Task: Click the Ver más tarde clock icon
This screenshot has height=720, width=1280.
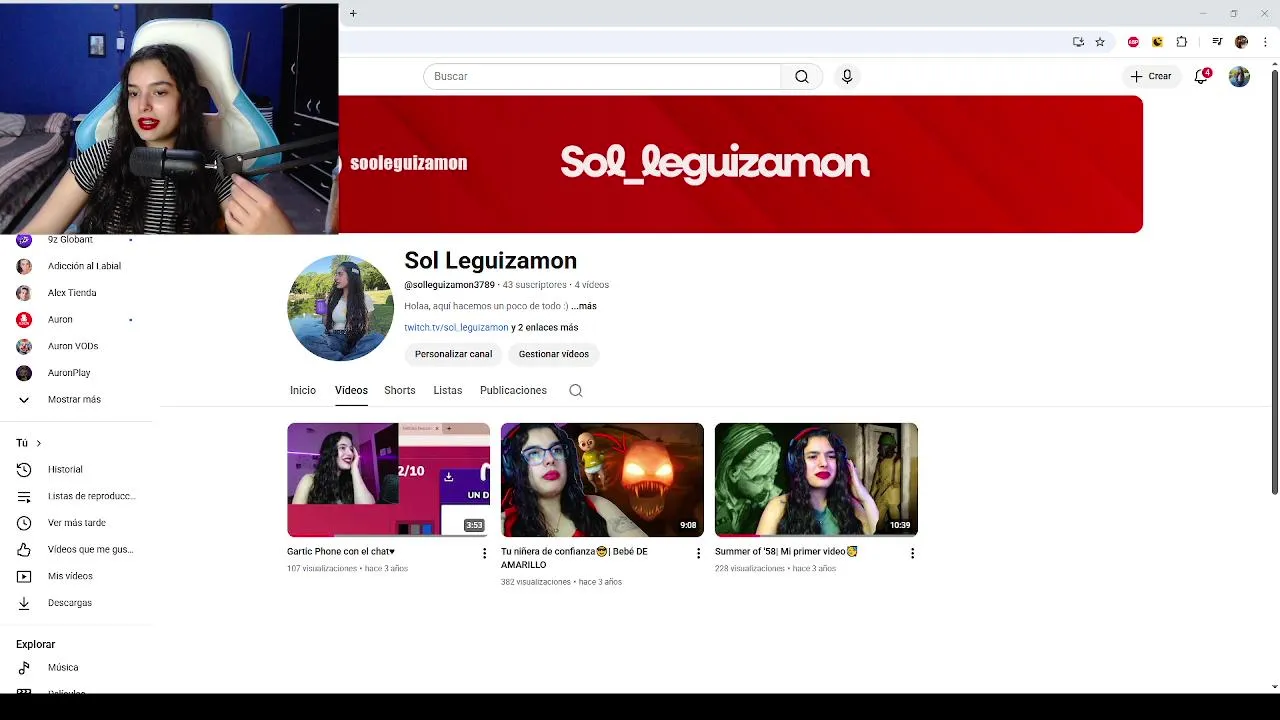Action: click(x=24, y=522)
